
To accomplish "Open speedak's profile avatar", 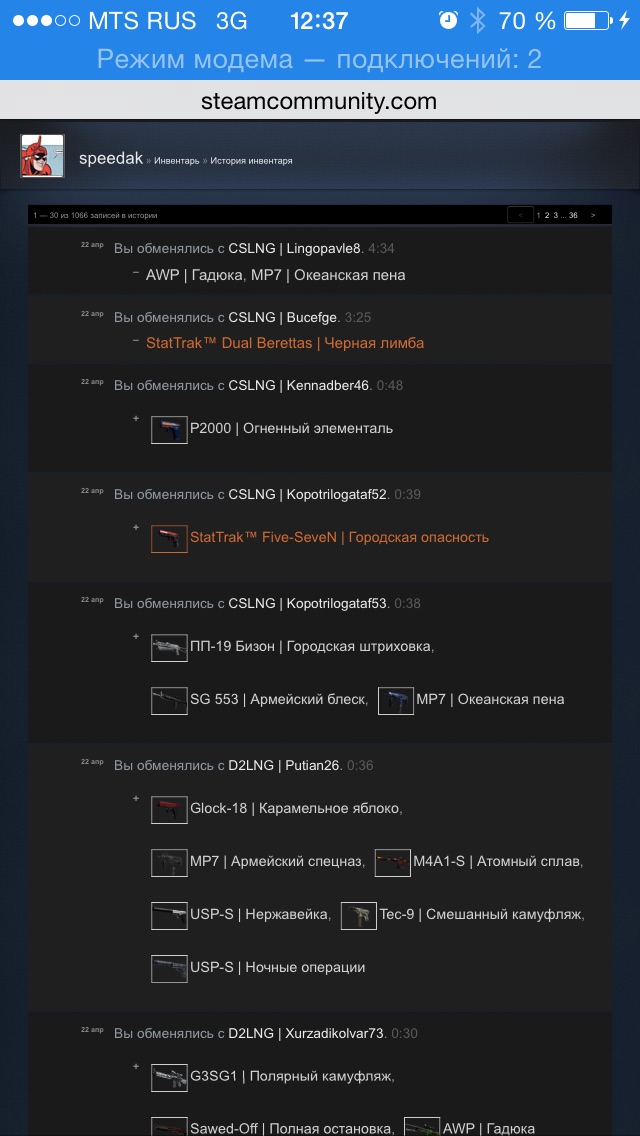I will point(42,156).
